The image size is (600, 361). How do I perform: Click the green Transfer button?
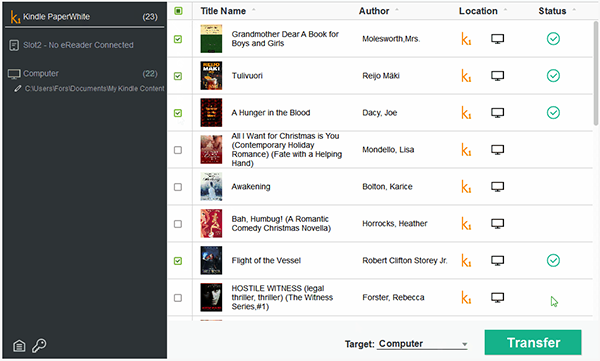click(533, 342)
